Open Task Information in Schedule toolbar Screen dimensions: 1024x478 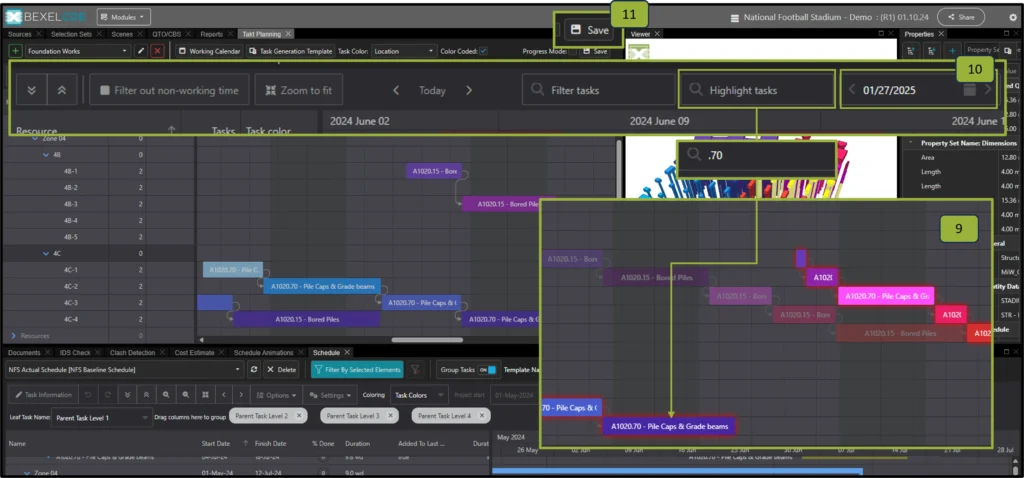point(44,395)
